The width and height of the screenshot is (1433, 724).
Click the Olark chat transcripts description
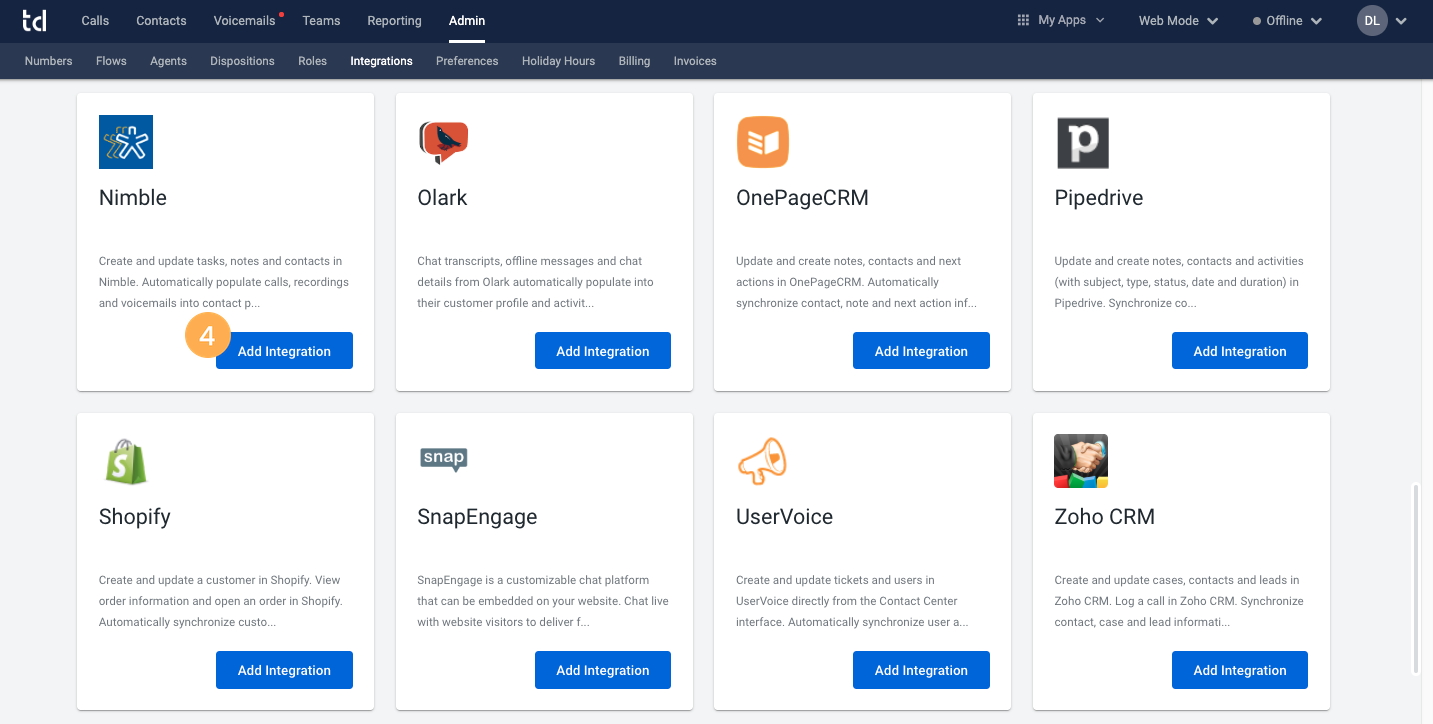pos(535,282)
